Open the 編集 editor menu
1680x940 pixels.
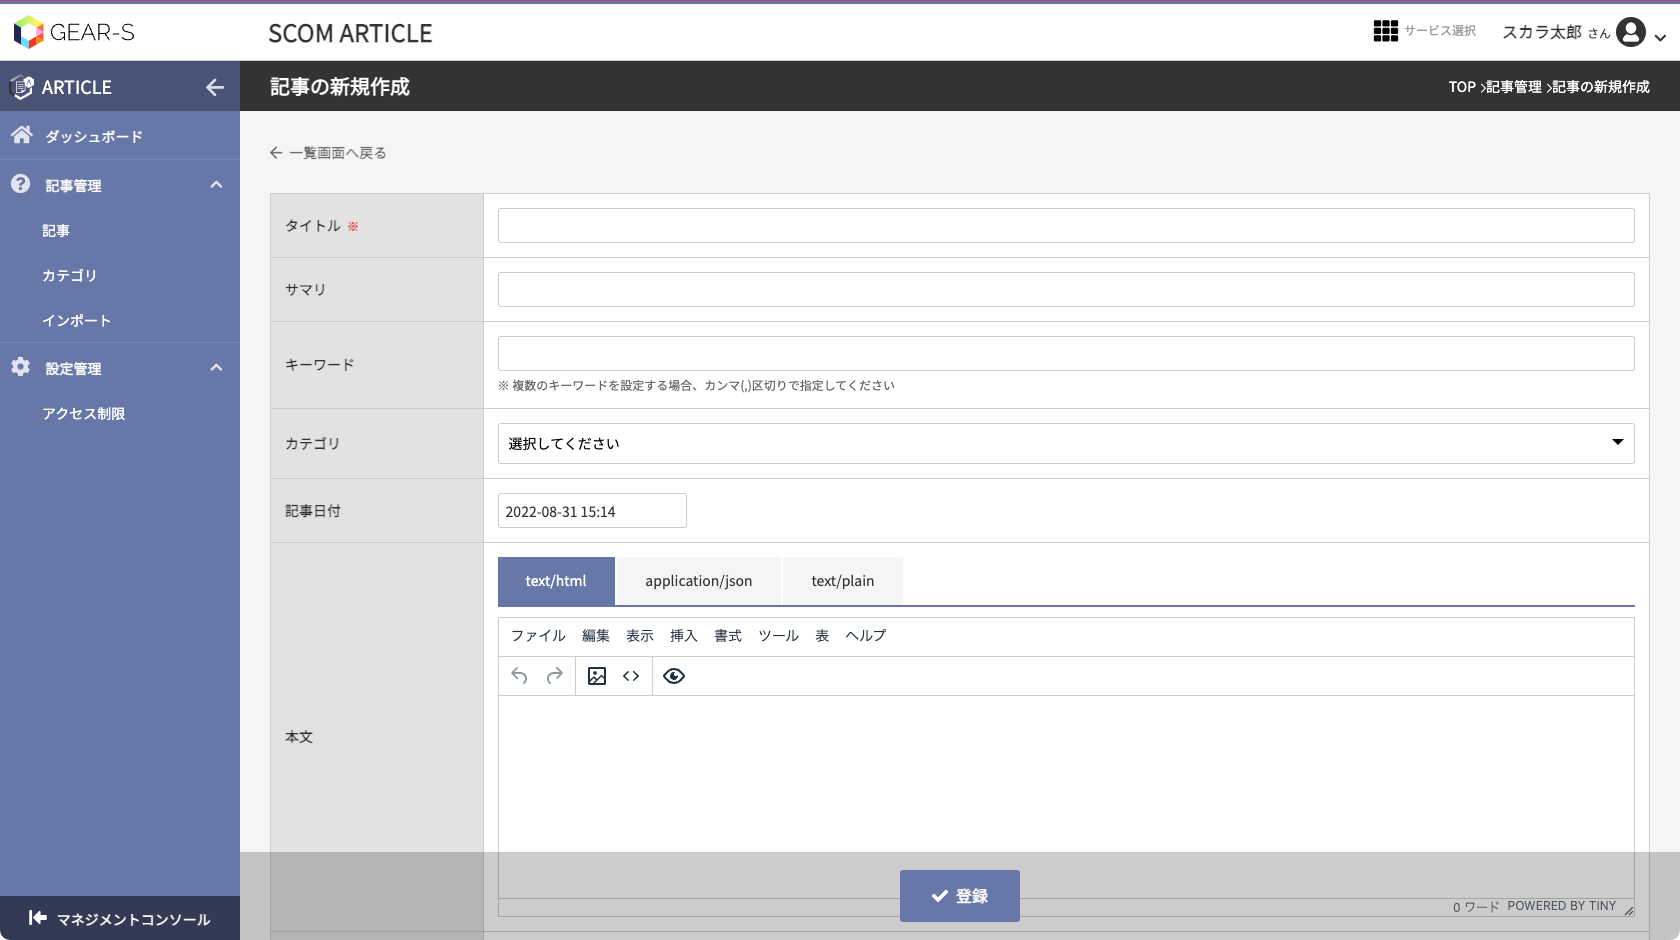[596, 636]
